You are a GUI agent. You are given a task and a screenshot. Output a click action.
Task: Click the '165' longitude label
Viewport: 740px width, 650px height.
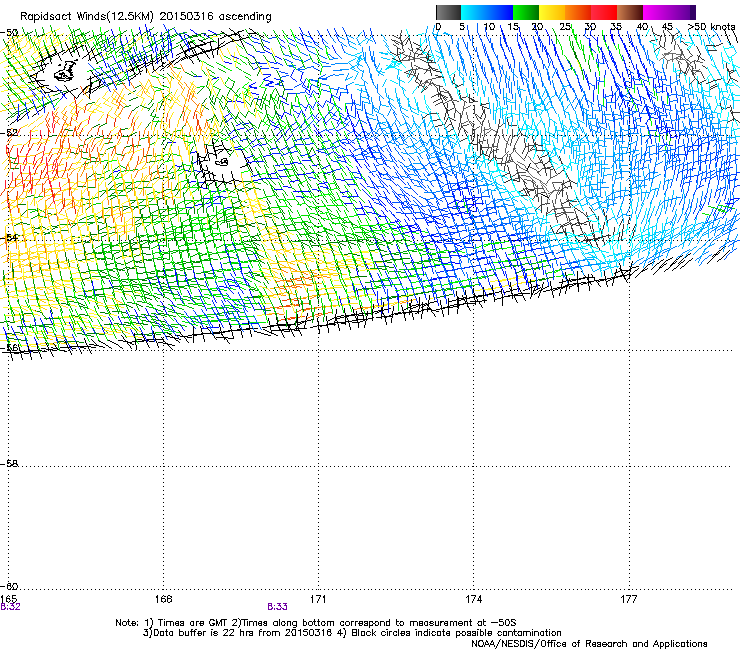9,599
